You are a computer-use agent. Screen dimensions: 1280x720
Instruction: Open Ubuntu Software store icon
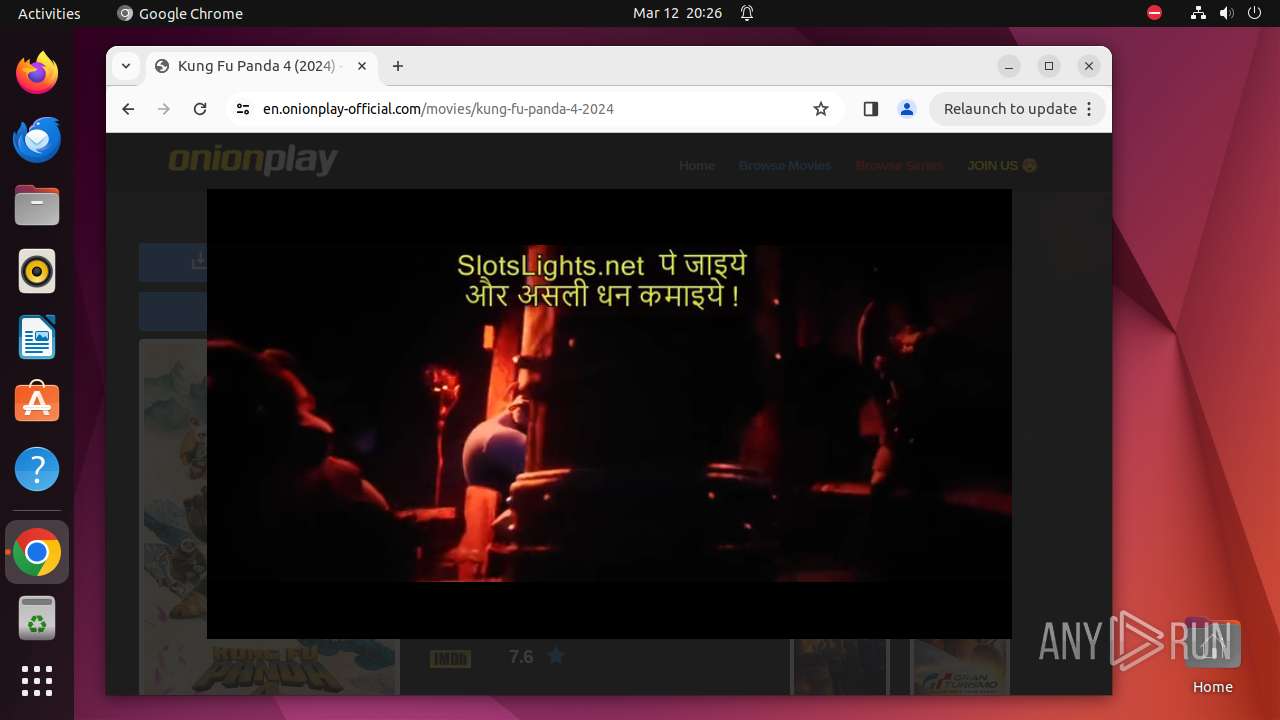tap(37, 403)
